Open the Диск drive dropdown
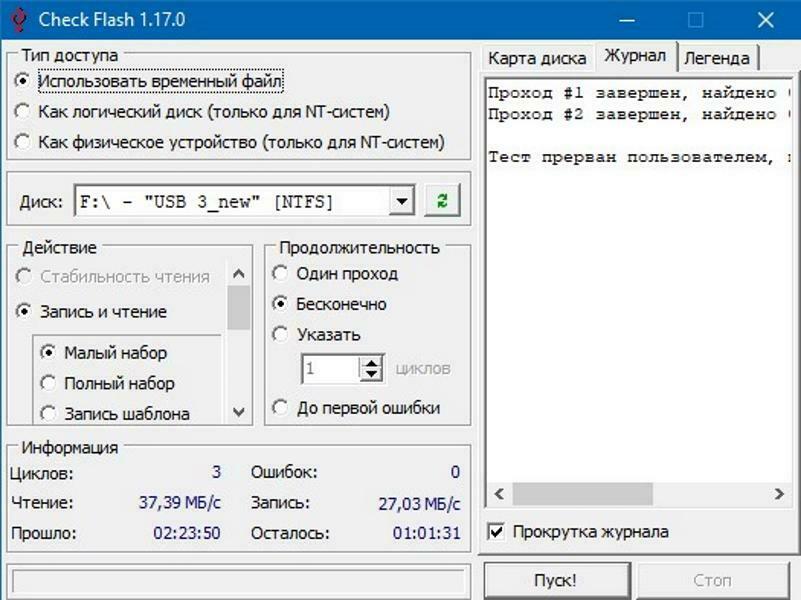Image resolution: width=801 pixels, height=600 pixels. (402, 201)
